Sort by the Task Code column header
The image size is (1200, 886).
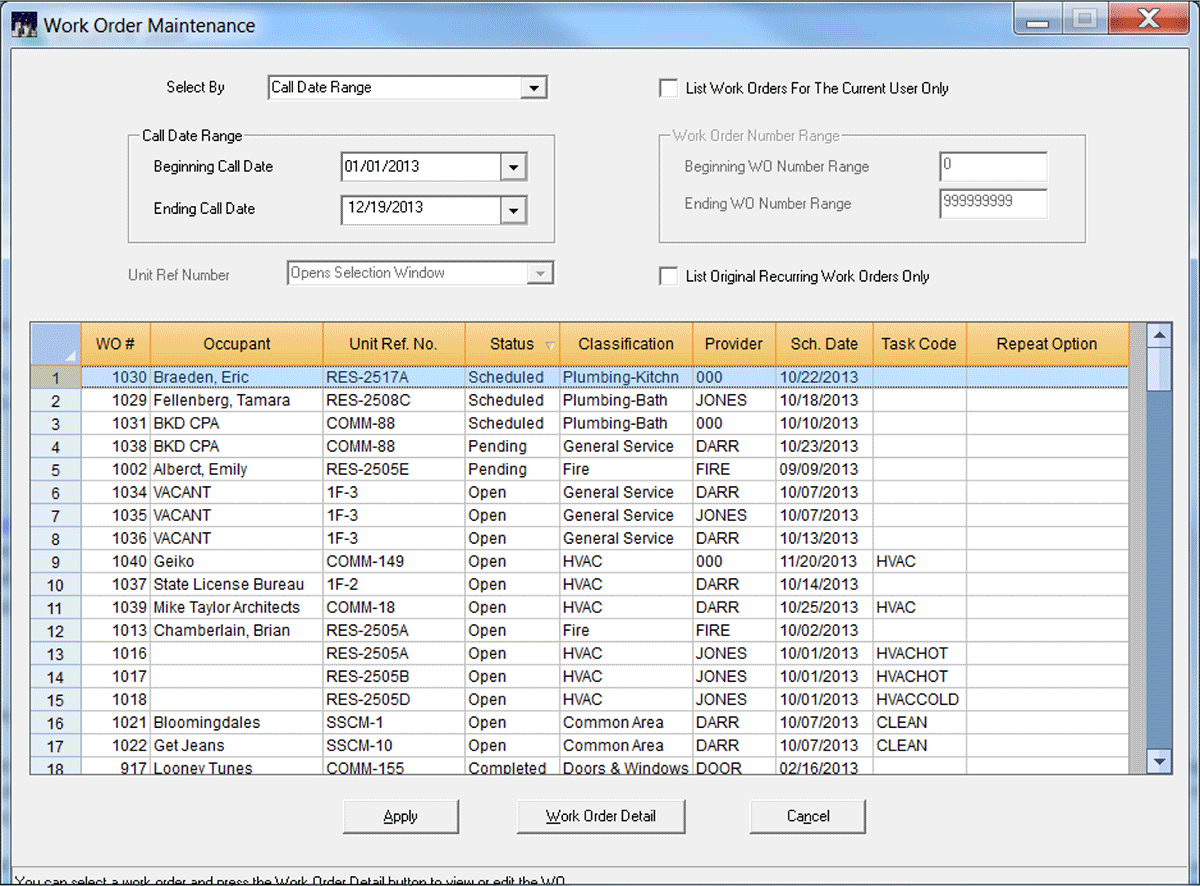click(x=919, y=344)
